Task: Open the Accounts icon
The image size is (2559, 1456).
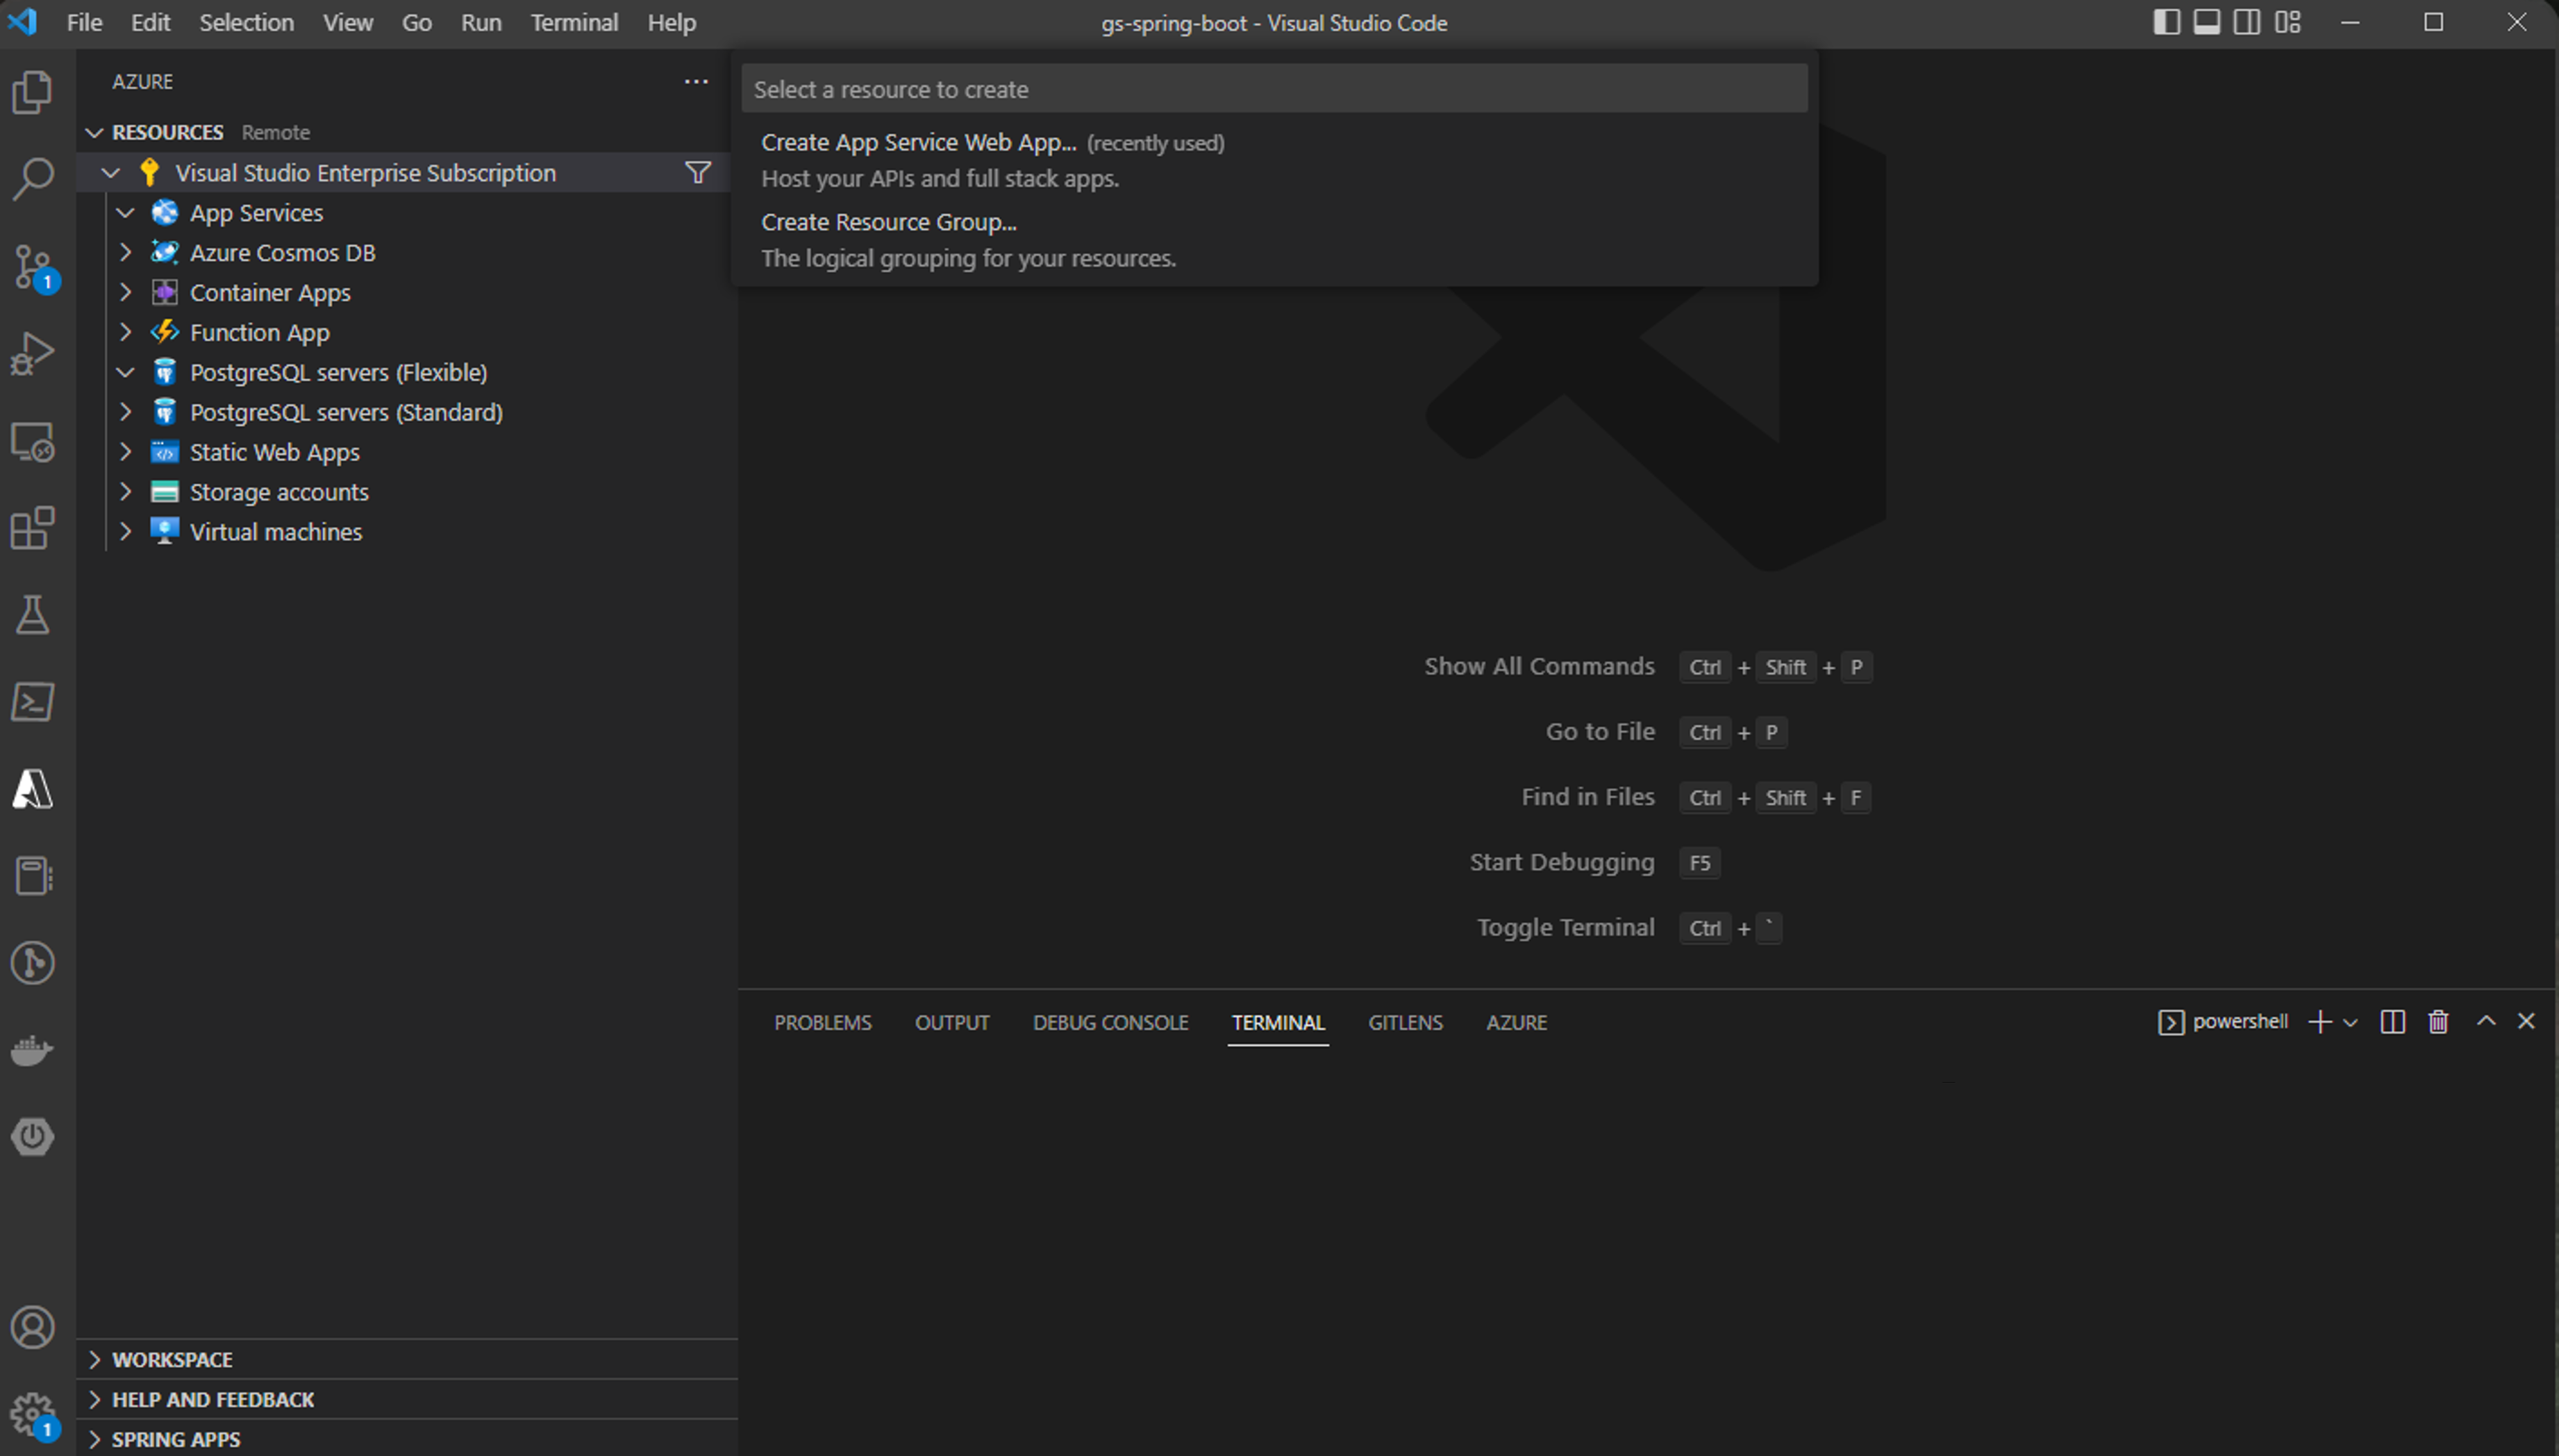Action: pyautogui.click(x=33, y=1328)
